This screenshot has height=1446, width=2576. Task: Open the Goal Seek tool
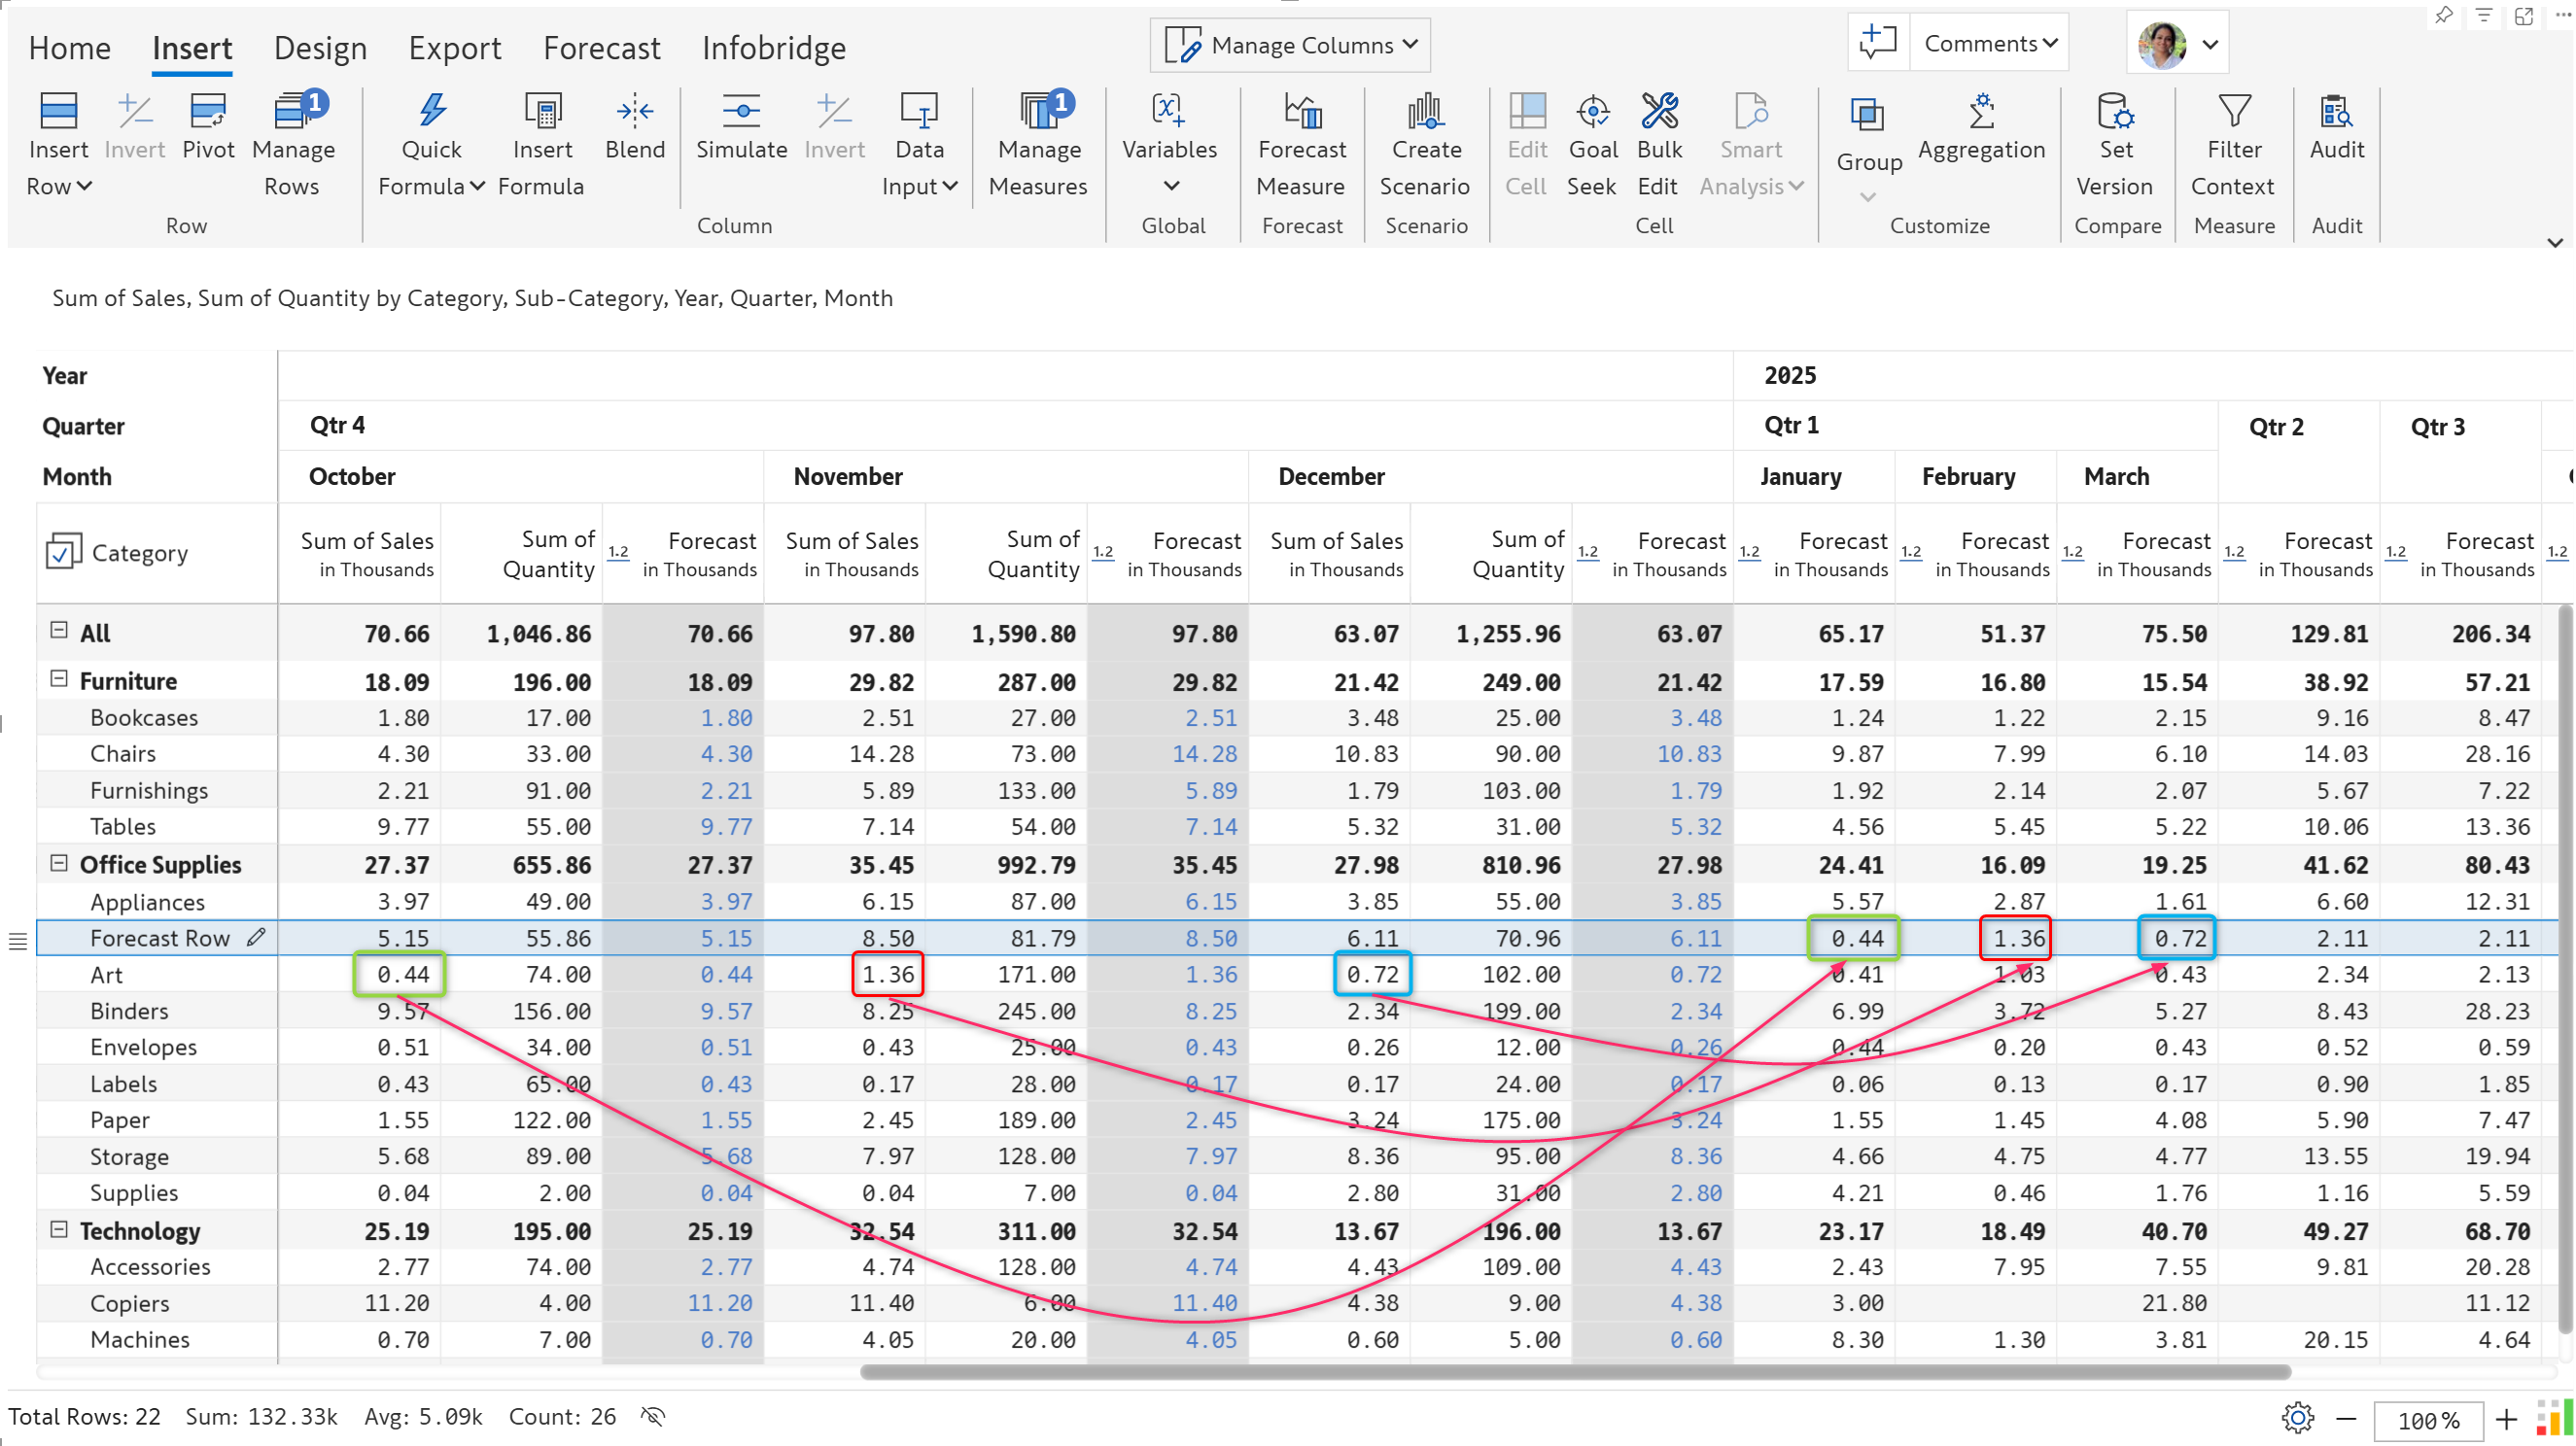1592,147
